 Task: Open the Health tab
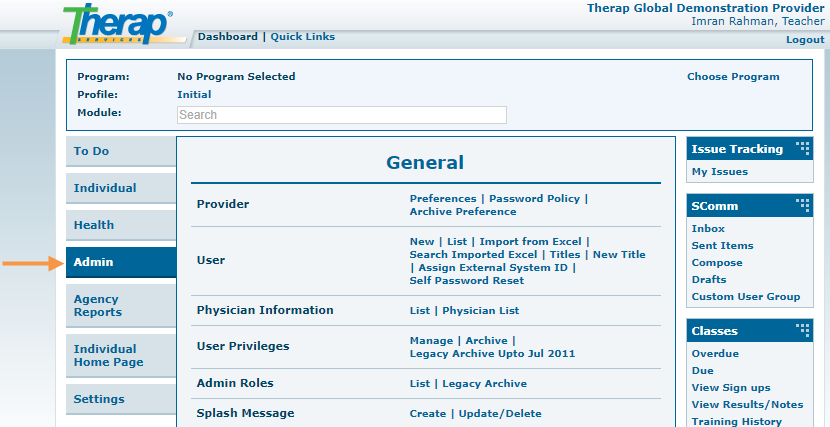121,225
